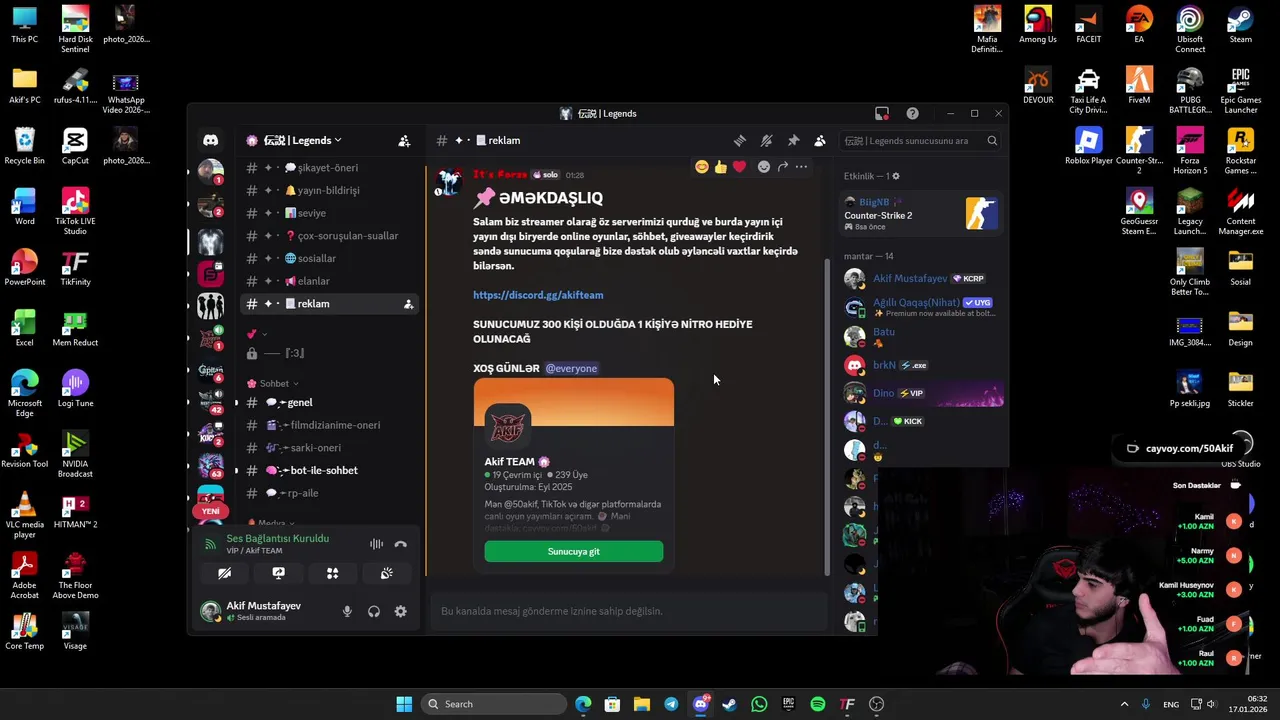Image resolution: width=1280 pixels, height=720 pixels.
Task: Open the Threads icon in channel header
Action: (739, 141)
